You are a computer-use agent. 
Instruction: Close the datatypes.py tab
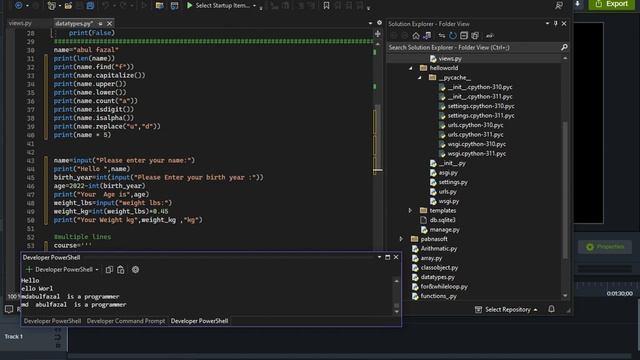point(109,24)
